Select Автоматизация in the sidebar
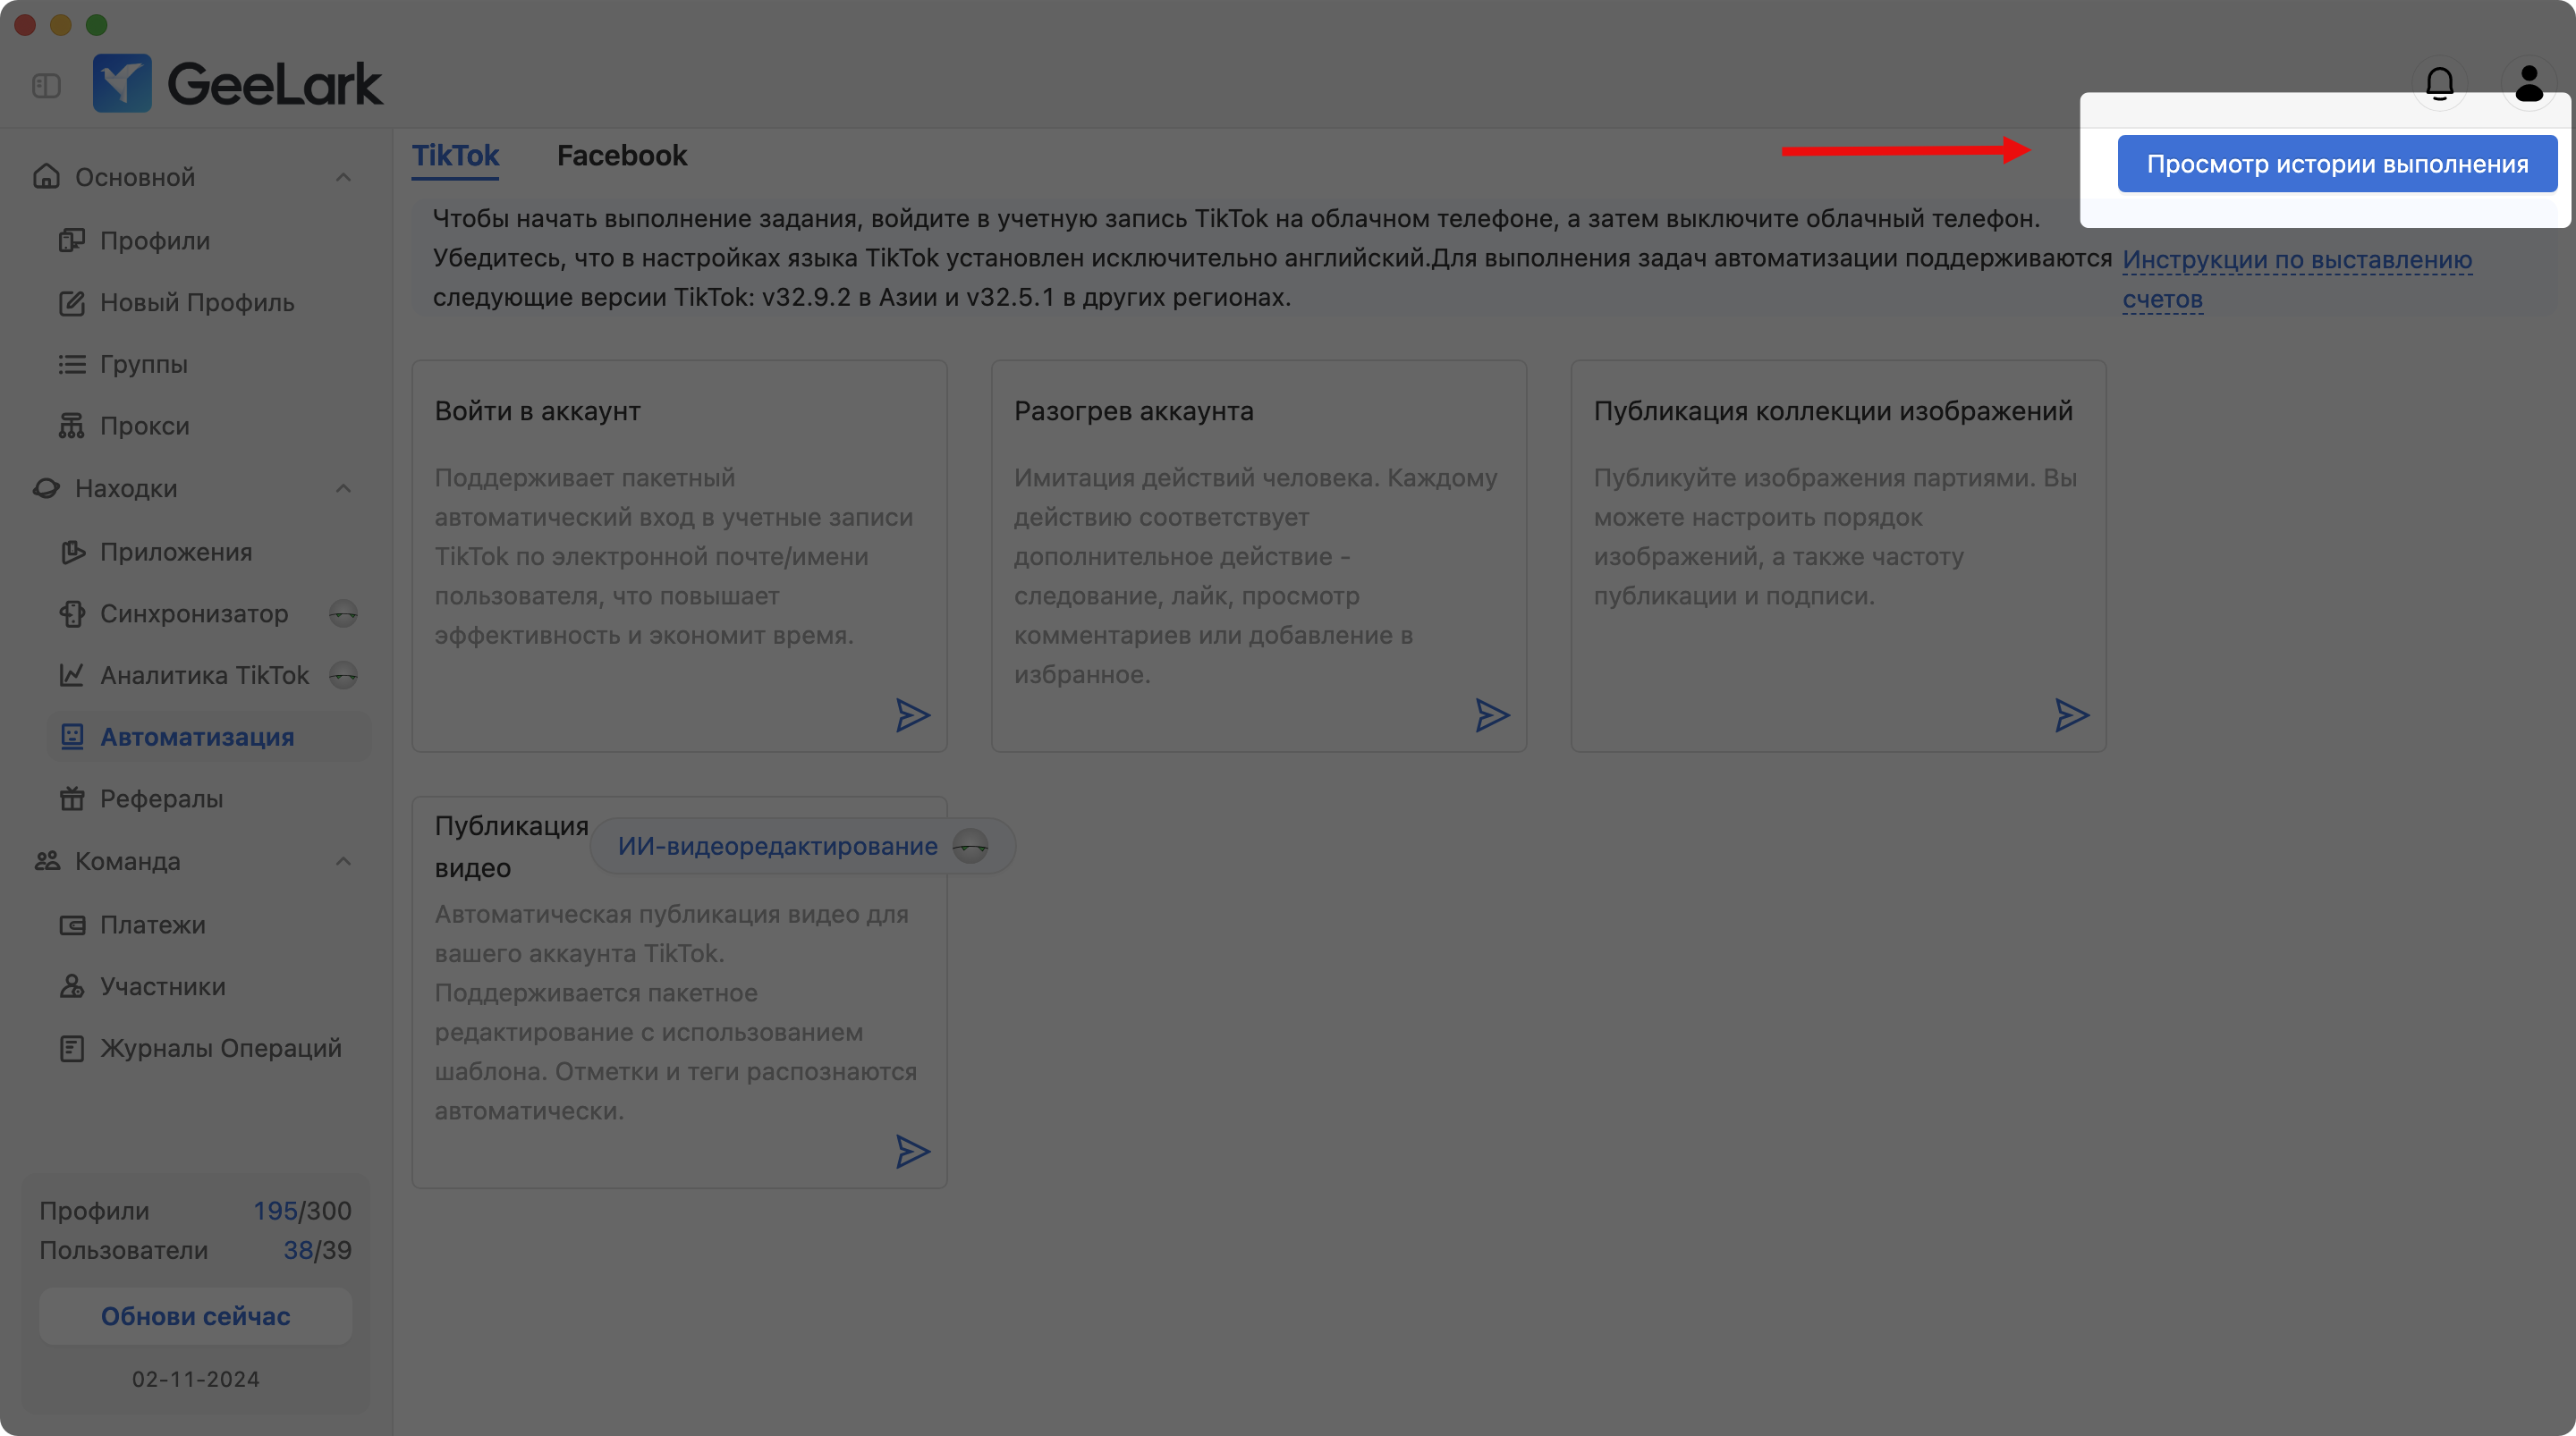Screen dimensions: 2576x1436 coord(209,737)
